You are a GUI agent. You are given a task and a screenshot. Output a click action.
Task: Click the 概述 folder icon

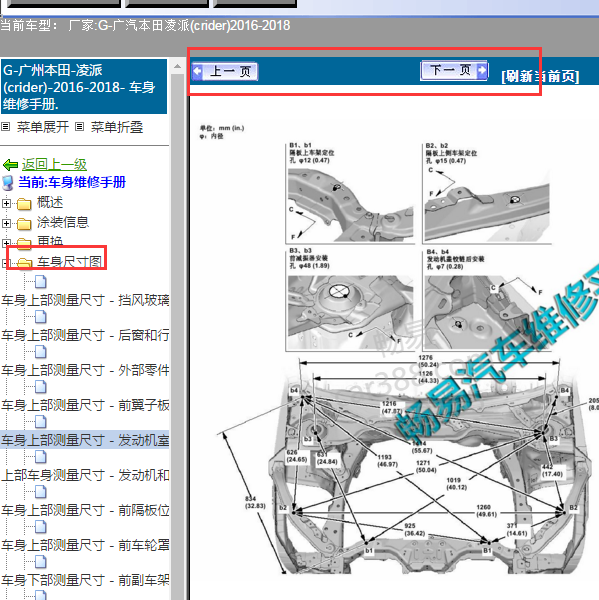24,204
